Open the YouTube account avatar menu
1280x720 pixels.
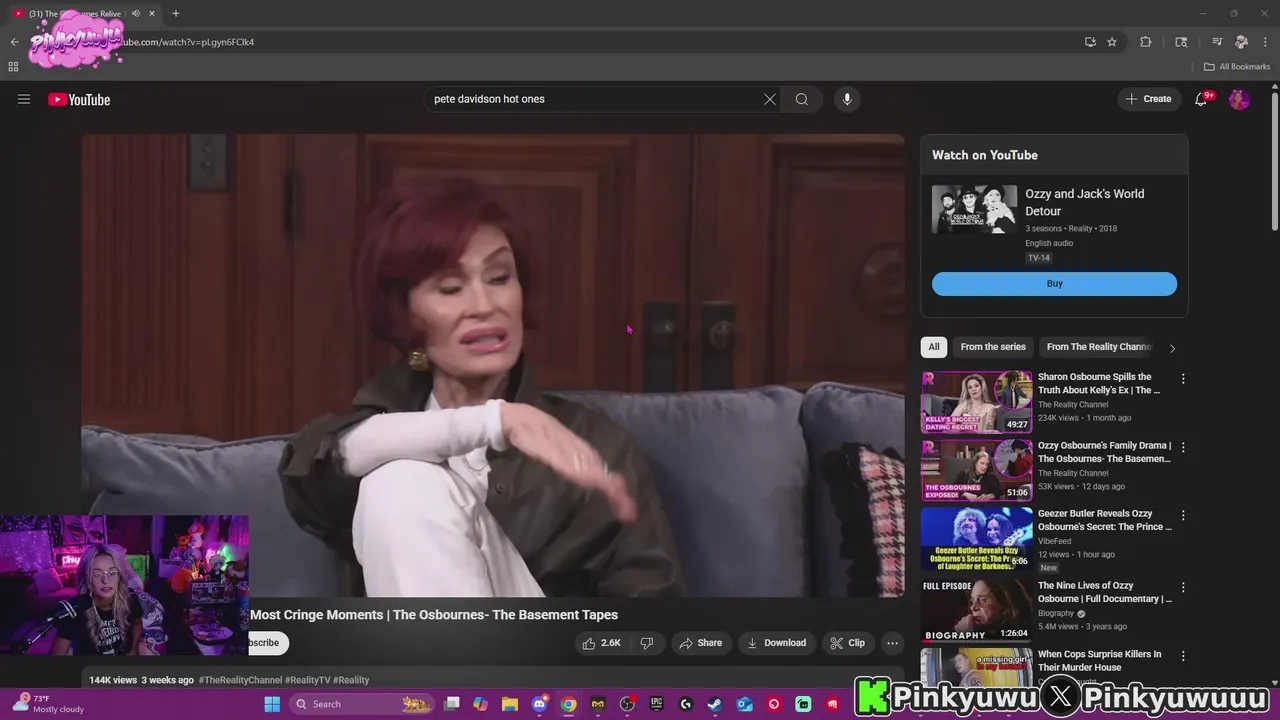(x=1239, y=99)
